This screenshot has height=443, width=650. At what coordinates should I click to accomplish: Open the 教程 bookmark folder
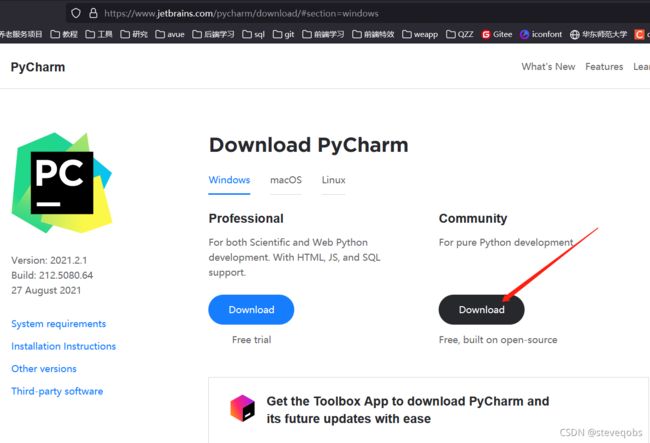click(64, 34)
